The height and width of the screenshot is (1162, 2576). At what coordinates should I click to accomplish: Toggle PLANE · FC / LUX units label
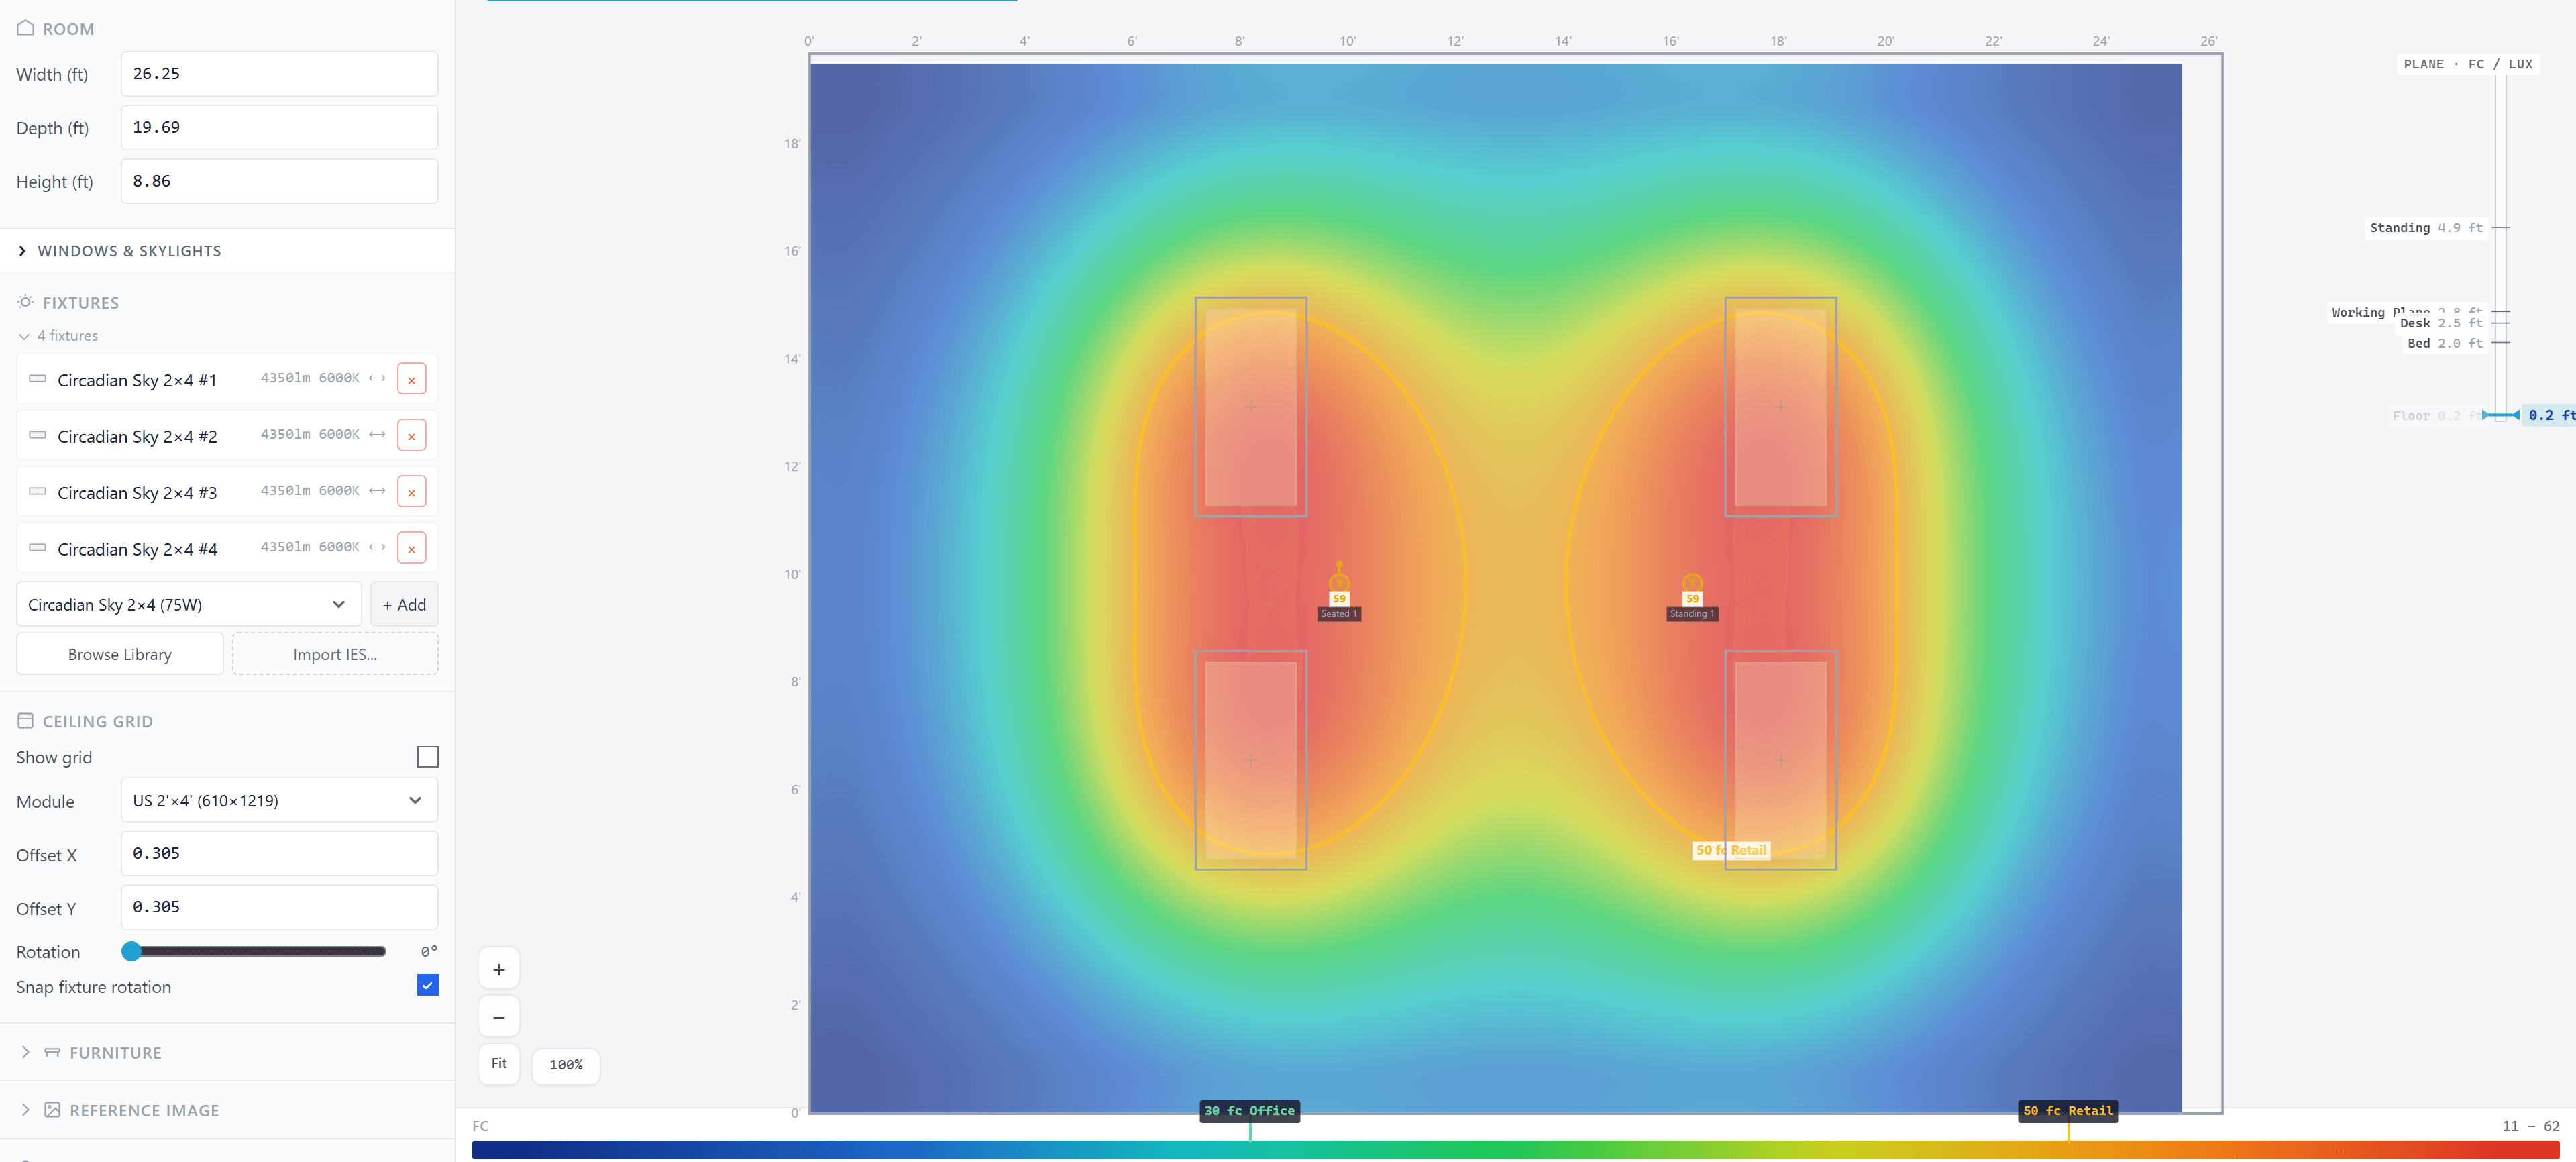tap(2468, 64)
